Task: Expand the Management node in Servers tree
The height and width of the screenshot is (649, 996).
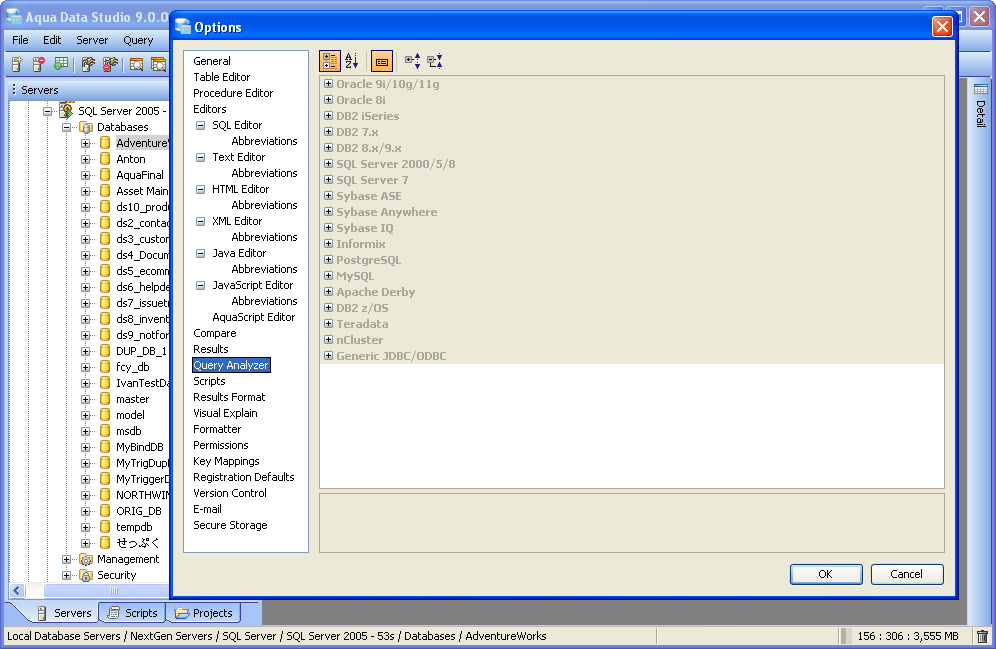Action: [66, 559]
